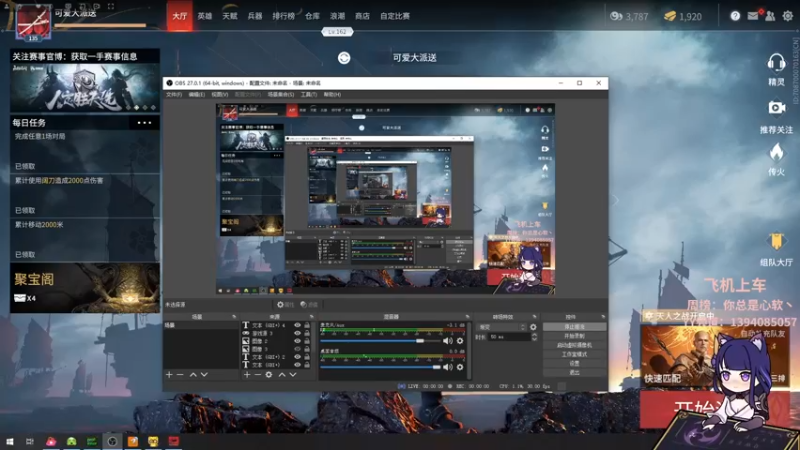
Task: Open the Windows Start menu
Action: pos(9,441)
